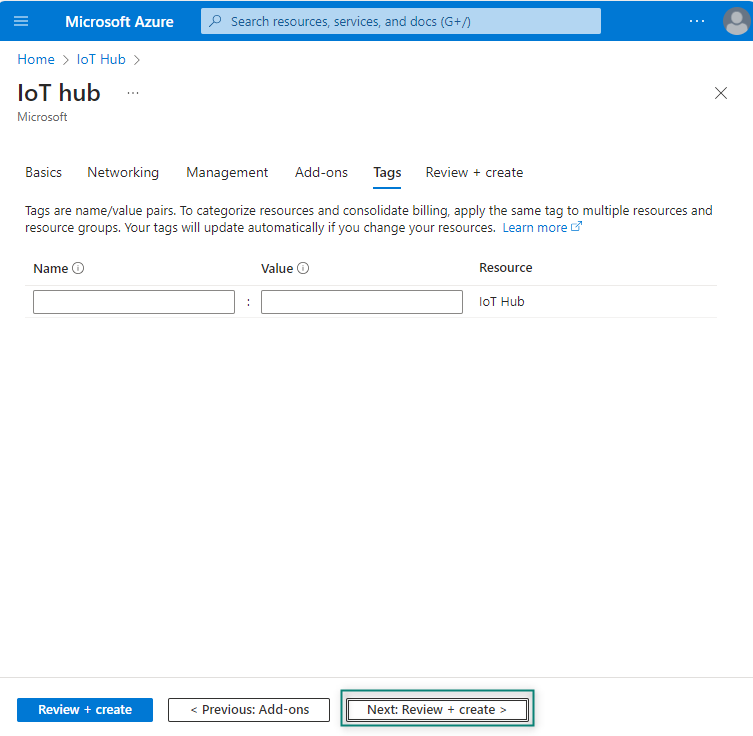Close the IoT hub pane
The image size is (753, 736).
pyautogui.click(x=721, y=93)
